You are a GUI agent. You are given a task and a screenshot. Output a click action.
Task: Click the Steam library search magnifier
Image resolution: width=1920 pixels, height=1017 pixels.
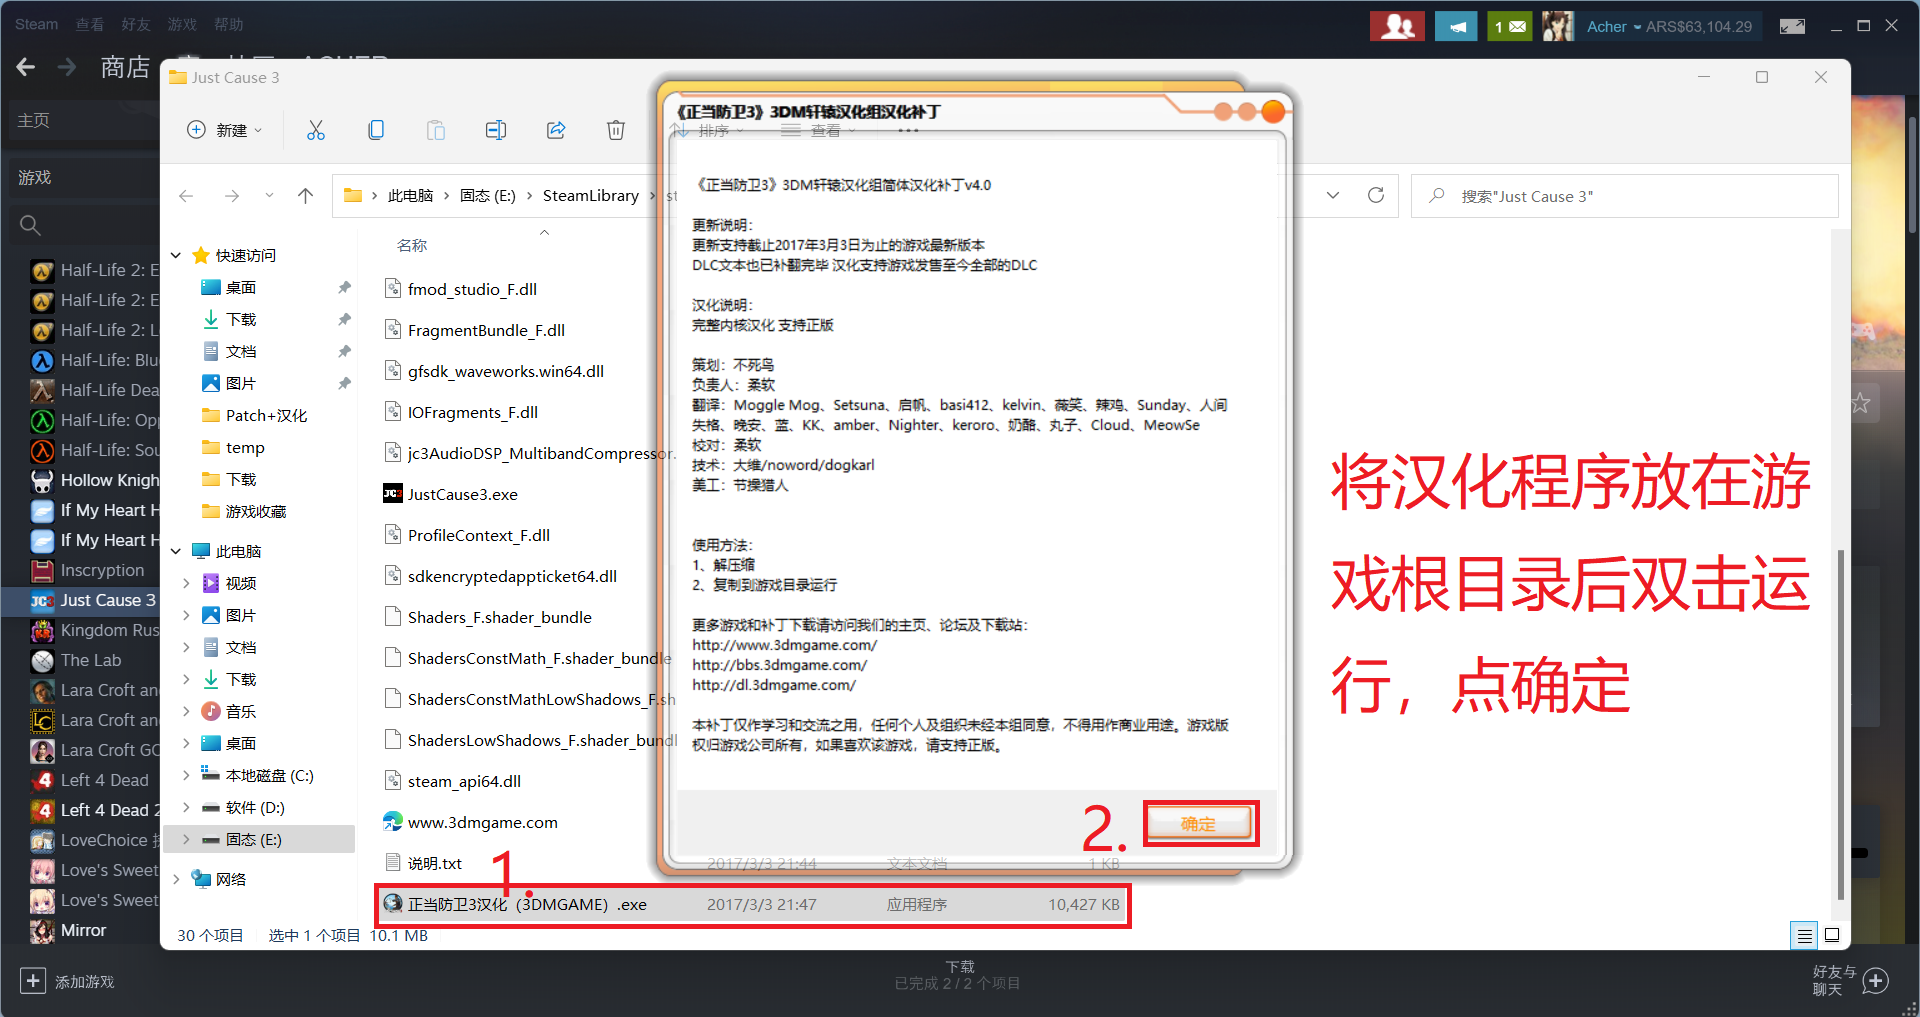30,226
